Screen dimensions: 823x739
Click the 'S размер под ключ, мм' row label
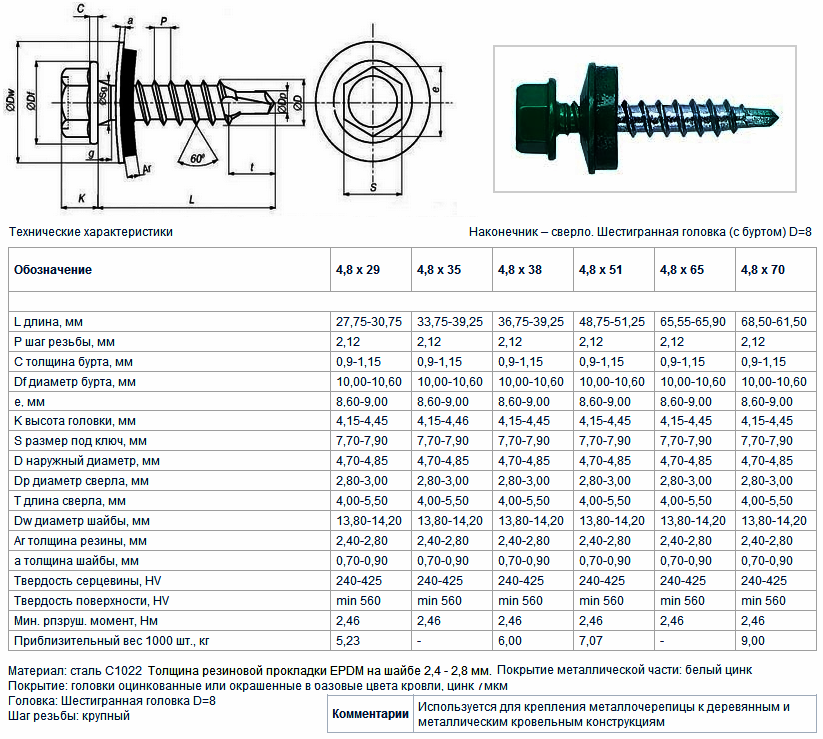[80, 441]
